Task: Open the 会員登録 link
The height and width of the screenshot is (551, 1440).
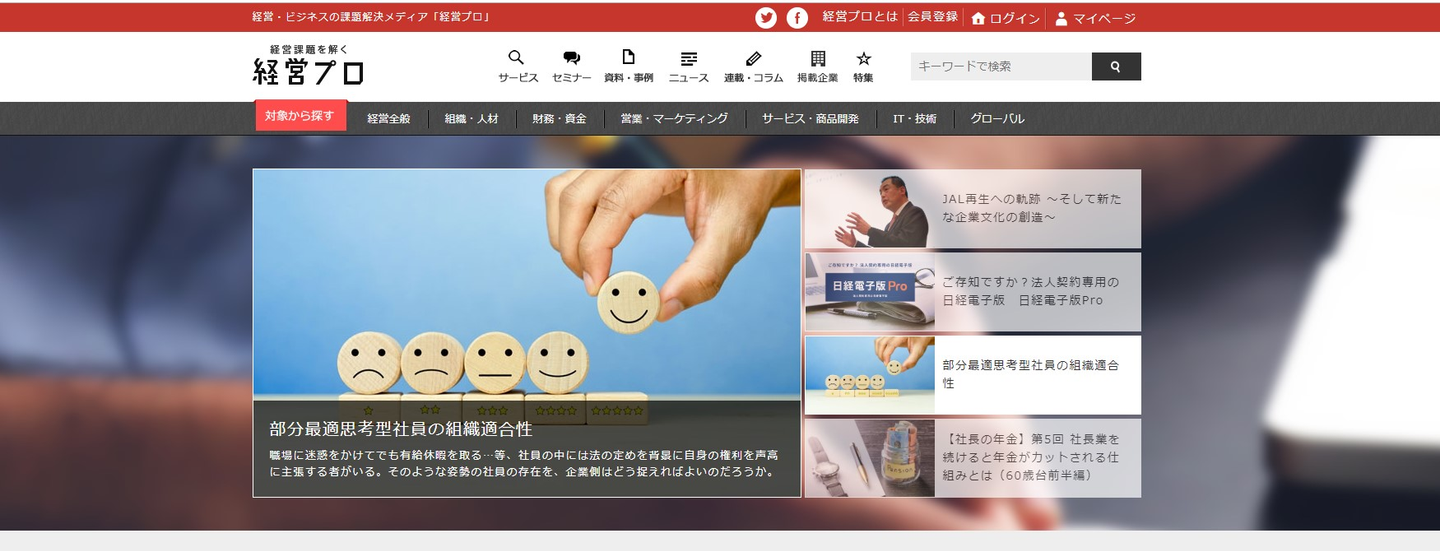Action: 932,17
